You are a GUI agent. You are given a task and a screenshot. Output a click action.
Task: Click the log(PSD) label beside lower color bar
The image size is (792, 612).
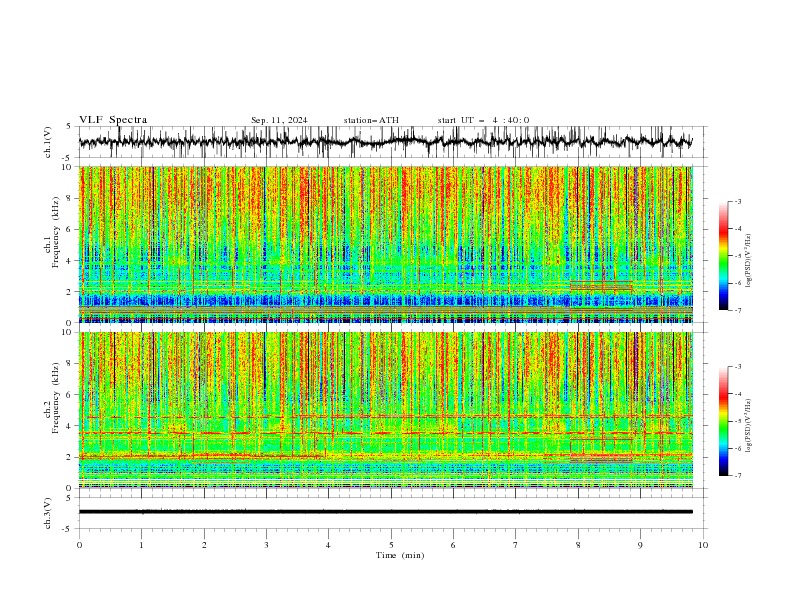[x=749, y=426]
